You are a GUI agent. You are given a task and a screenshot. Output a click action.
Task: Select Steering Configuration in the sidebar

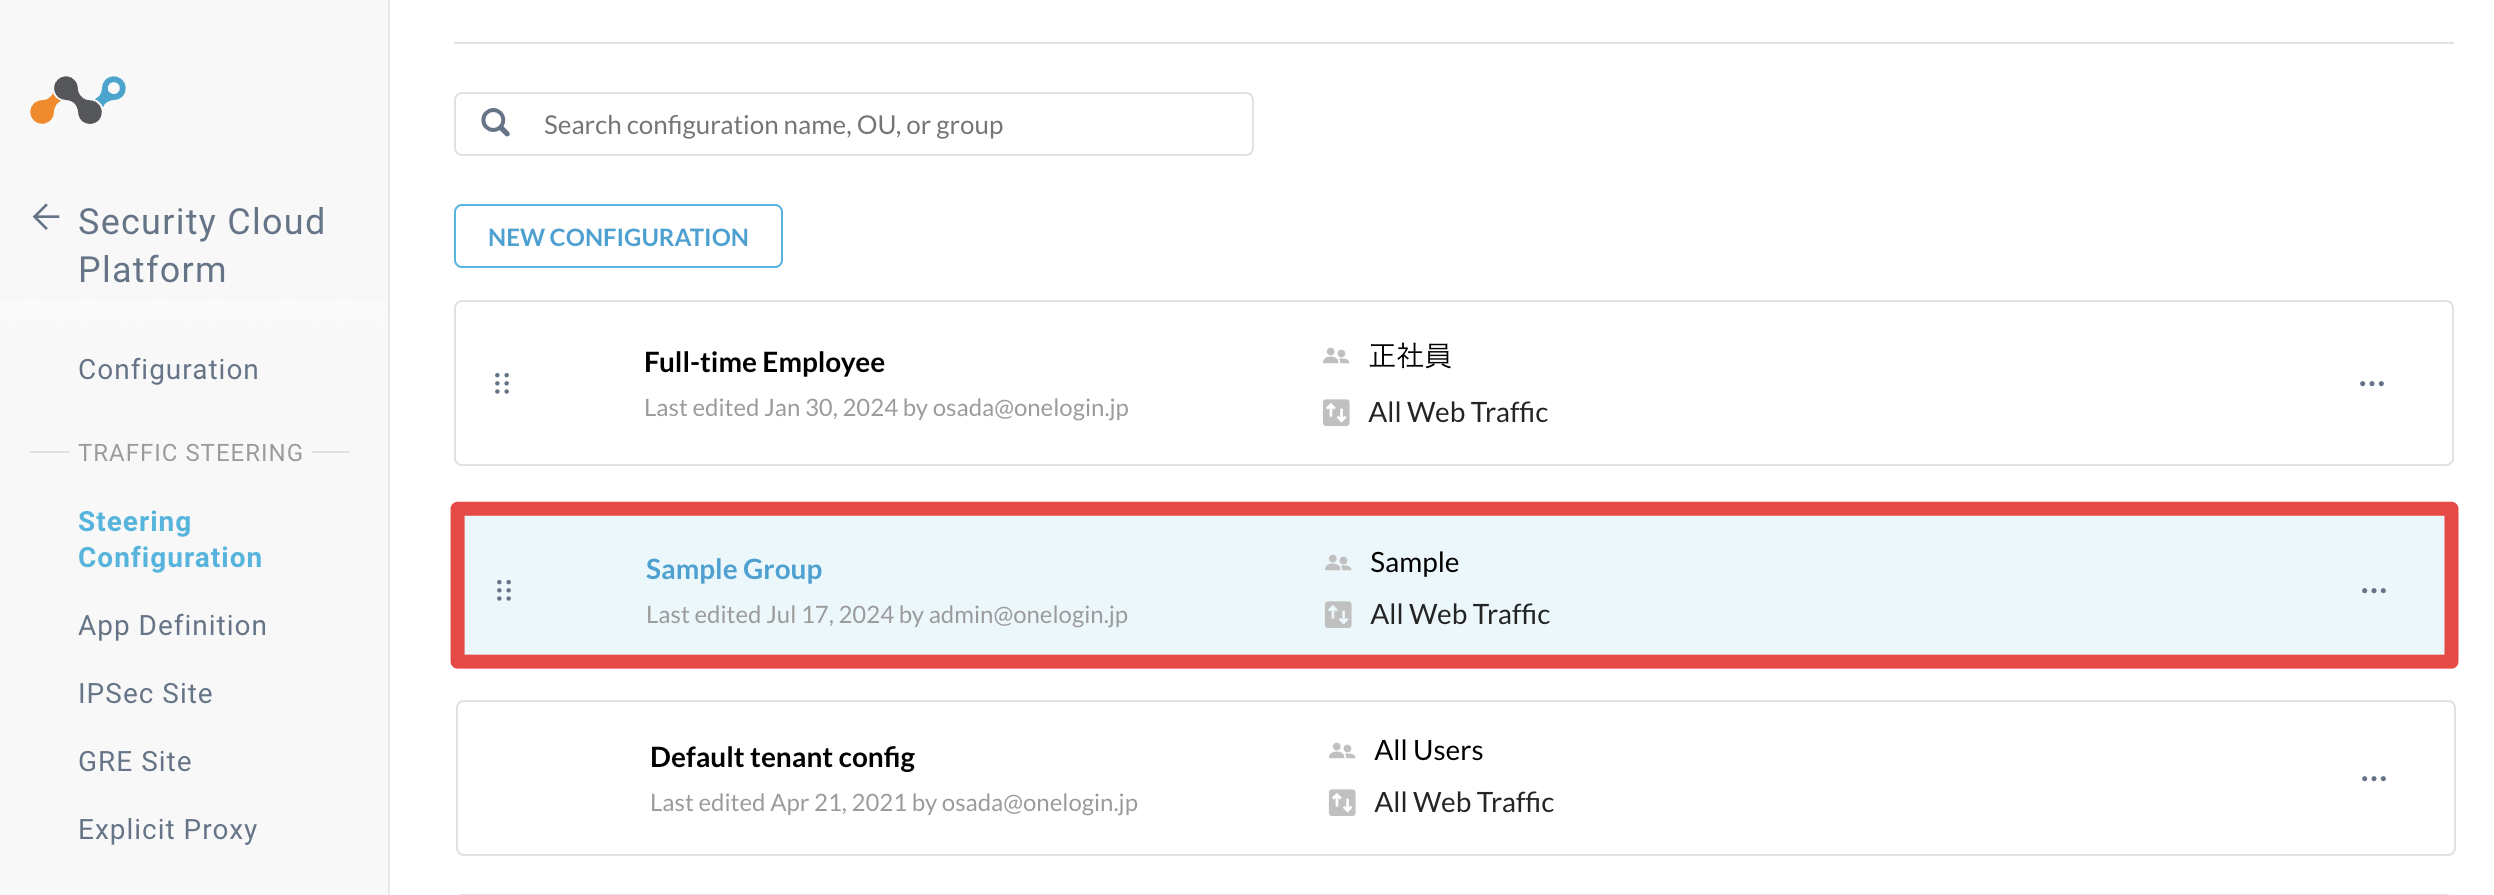170,539
